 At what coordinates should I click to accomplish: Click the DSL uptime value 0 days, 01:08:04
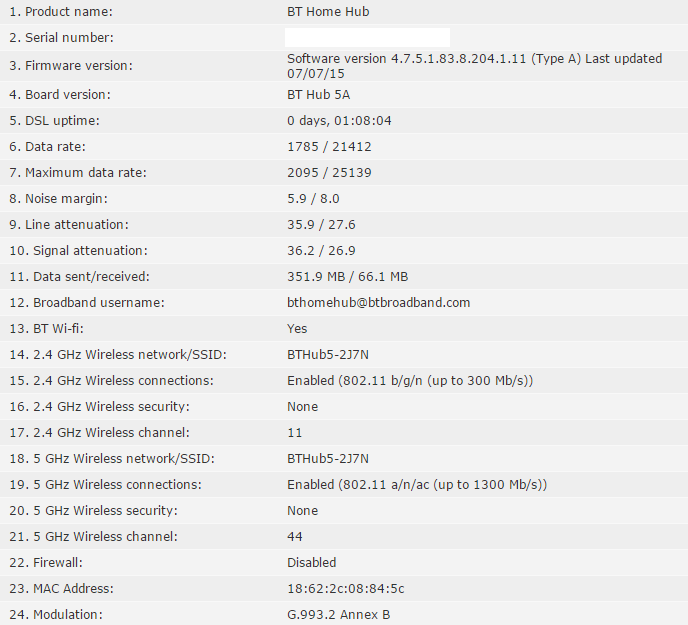click(339, 121)
